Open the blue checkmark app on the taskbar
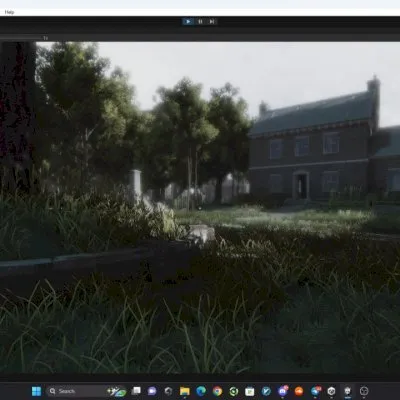Image resolution: width=400 pixels, height=400 pixels. point(266,391)
